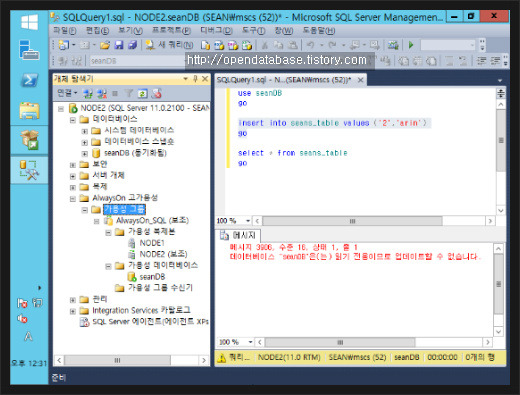Click the green Execute query arrow icon

(x=411, y=45)
